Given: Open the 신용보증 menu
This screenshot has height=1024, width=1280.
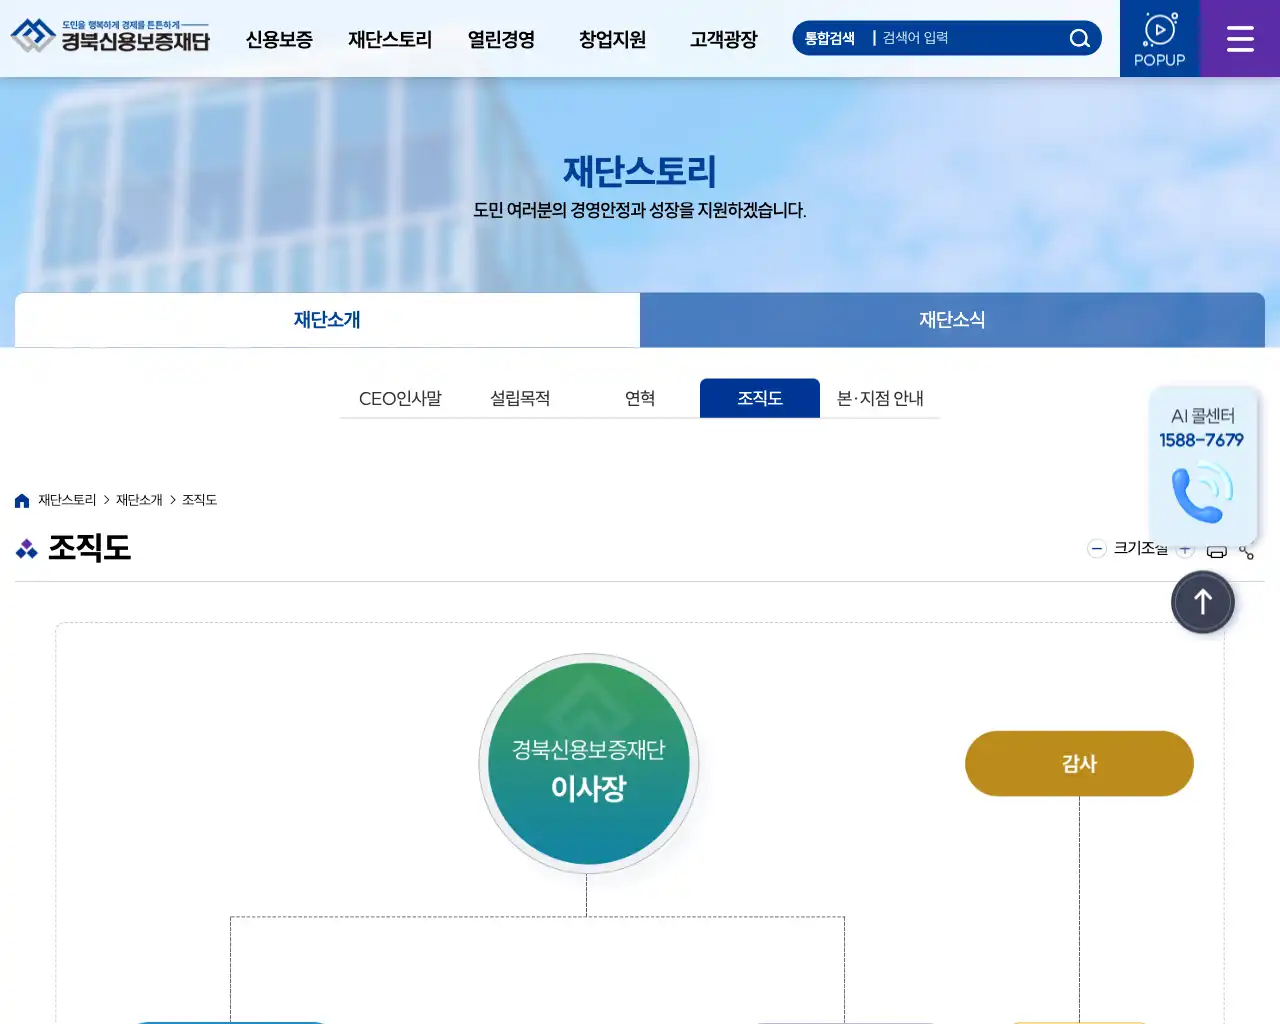Looking at the screenshot, I should (x=279, y=39).
